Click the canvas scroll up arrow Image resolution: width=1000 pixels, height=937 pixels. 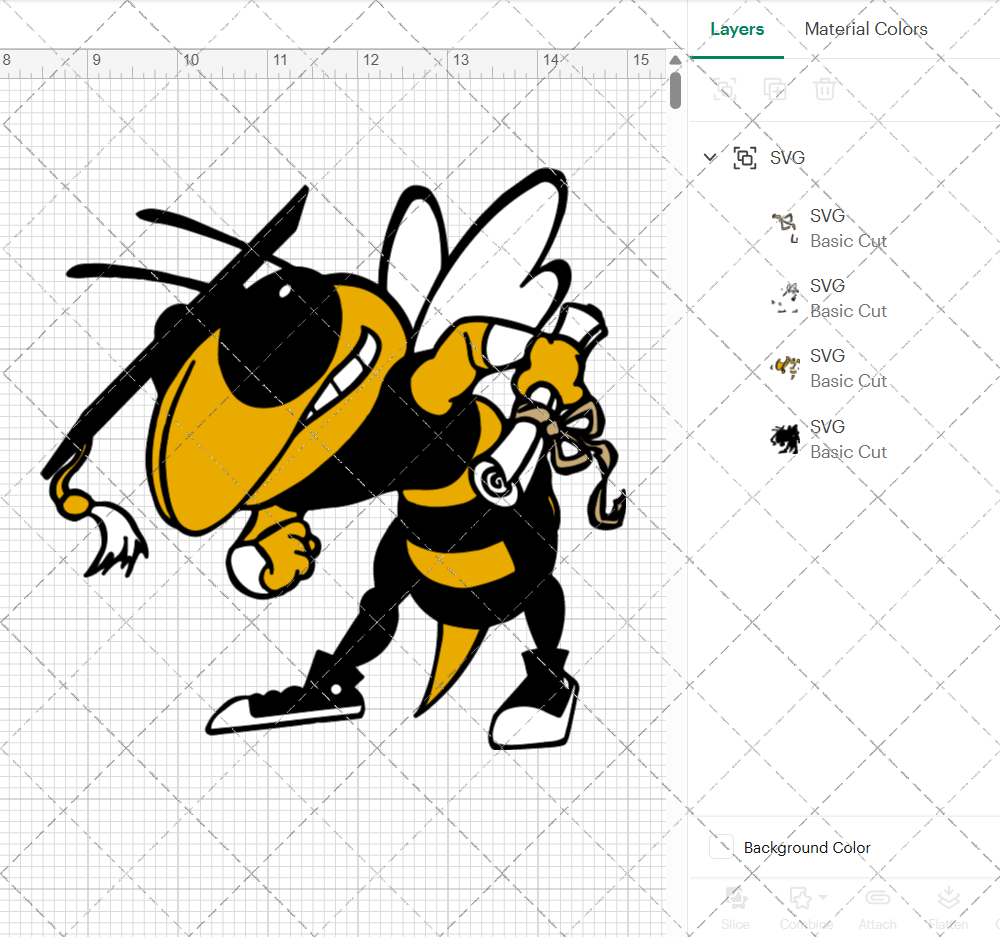tap(675, 60)
